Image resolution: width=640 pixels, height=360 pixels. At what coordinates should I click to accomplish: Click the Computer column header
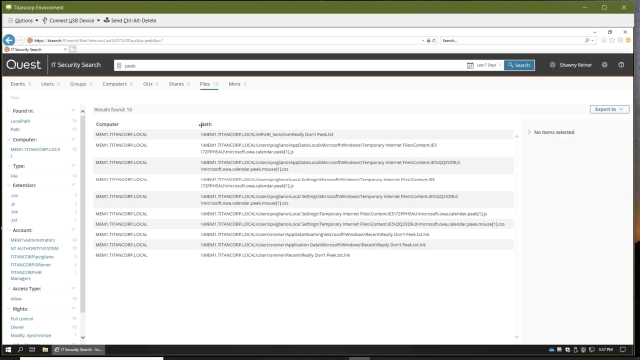pyautogui.click(x=107, y=124)
